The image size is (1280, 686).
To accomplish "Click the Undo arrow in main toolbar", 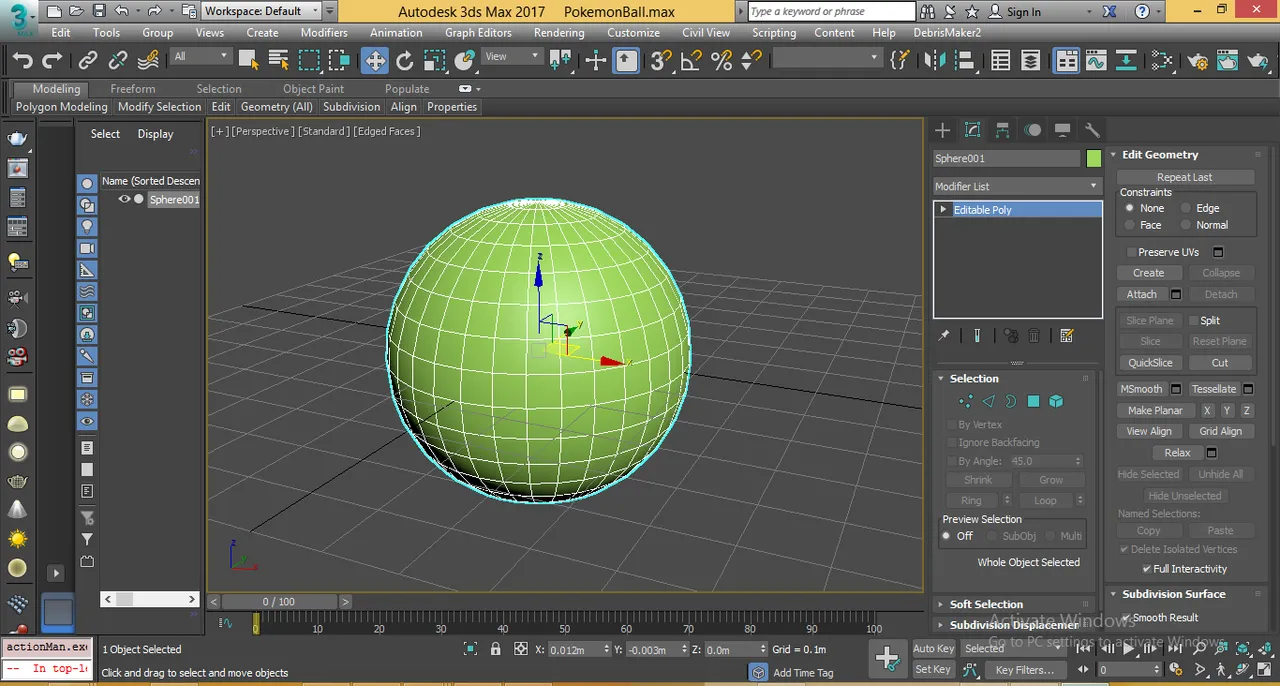I will [22, 61].
